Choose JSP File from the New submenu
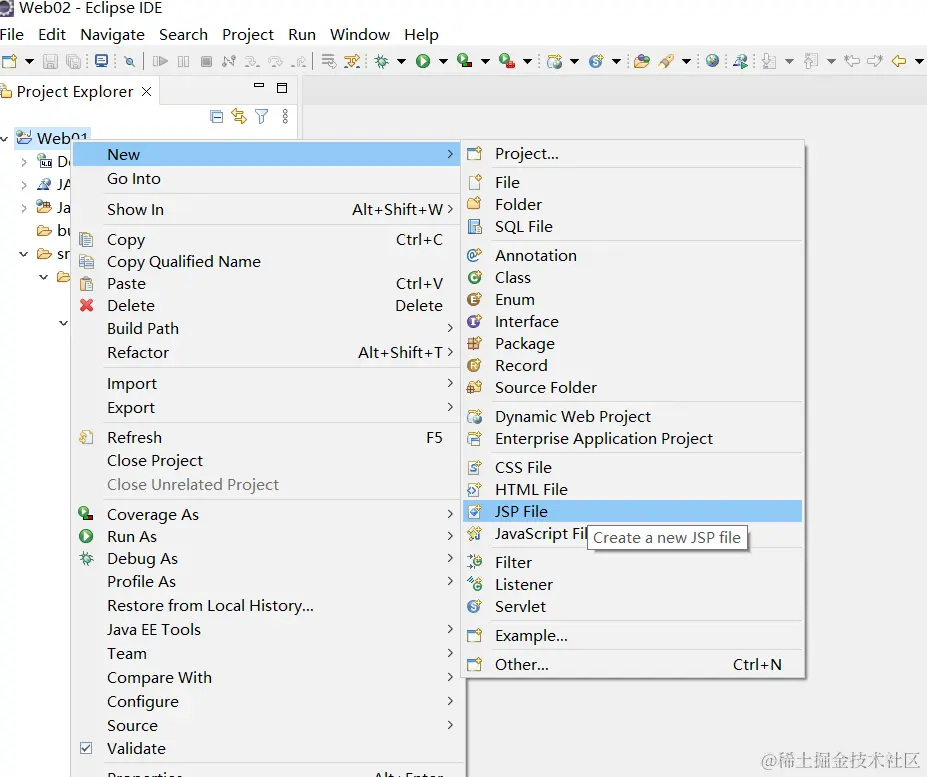927x777 pixels. coord(633,511)
